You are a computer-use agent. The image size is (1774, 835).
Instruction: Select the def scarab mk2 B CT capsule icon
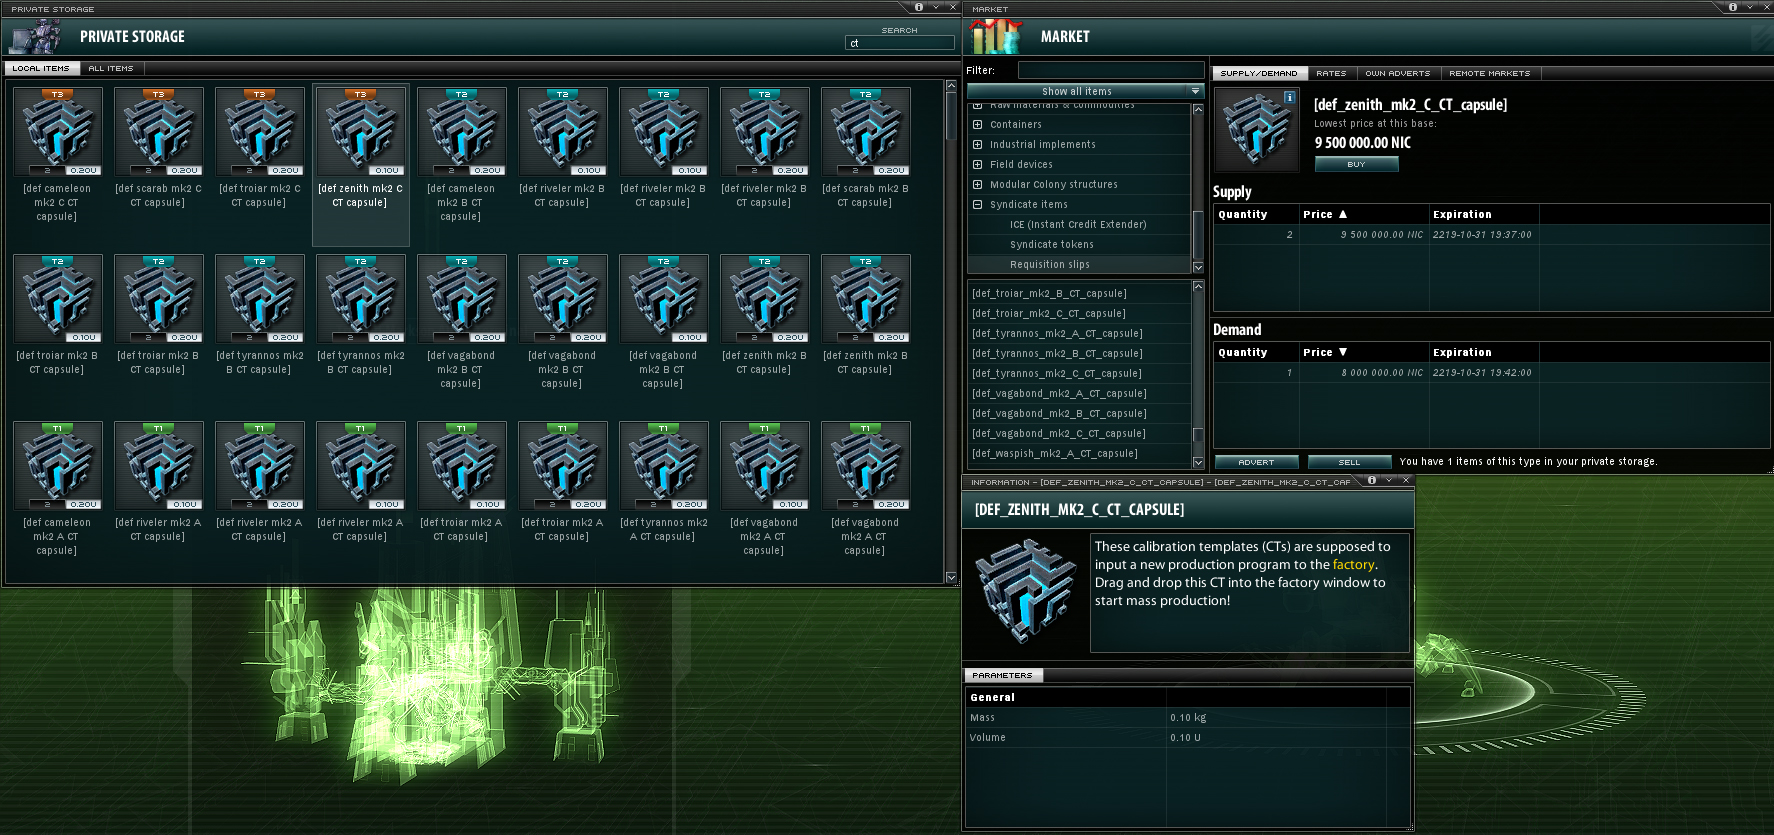coord(866,131)
